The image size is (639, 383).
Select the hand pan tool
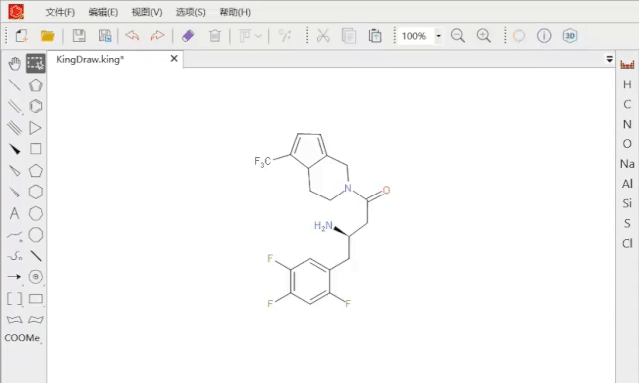click(14, 64)
